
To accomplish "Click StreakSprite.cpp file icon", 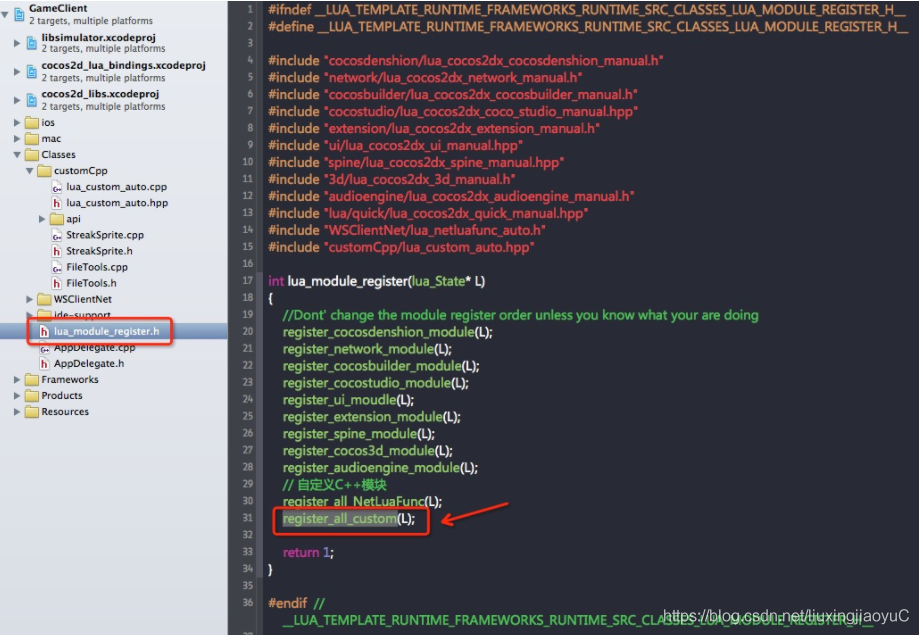I will click(56, 235).
